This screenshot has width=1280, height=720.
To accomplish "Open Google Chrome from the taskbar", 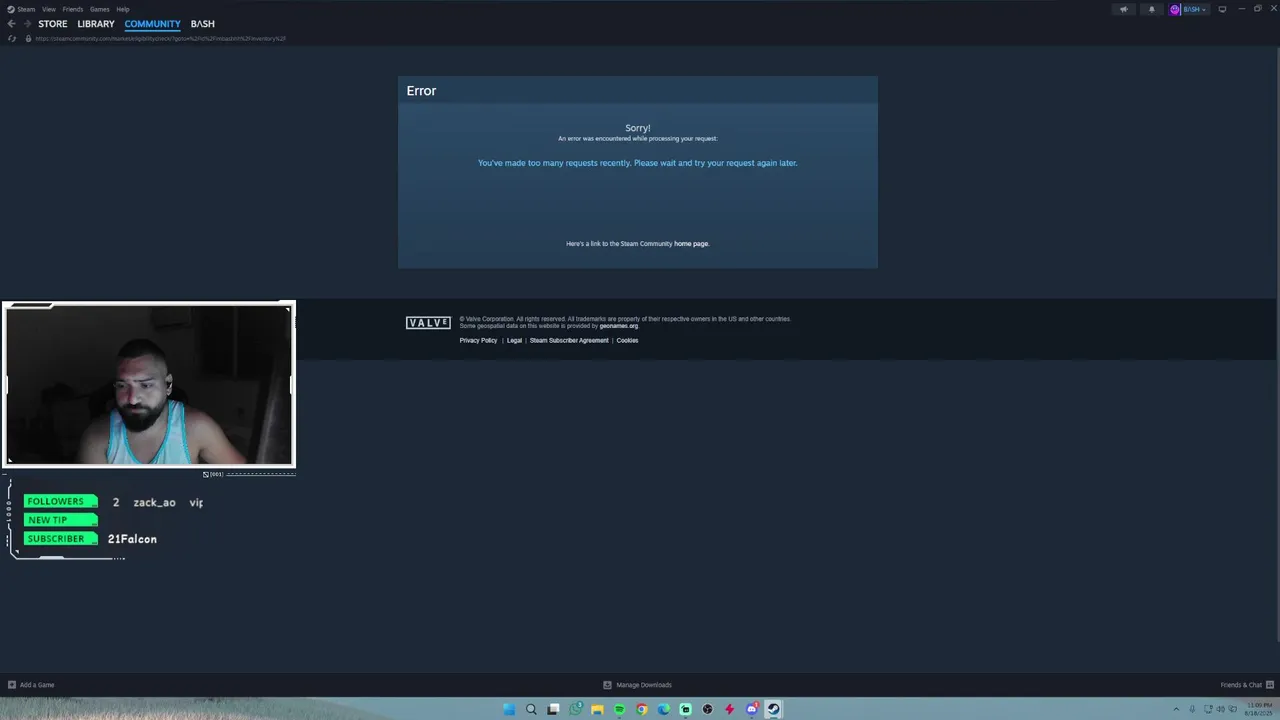I will tap(641, 709).
